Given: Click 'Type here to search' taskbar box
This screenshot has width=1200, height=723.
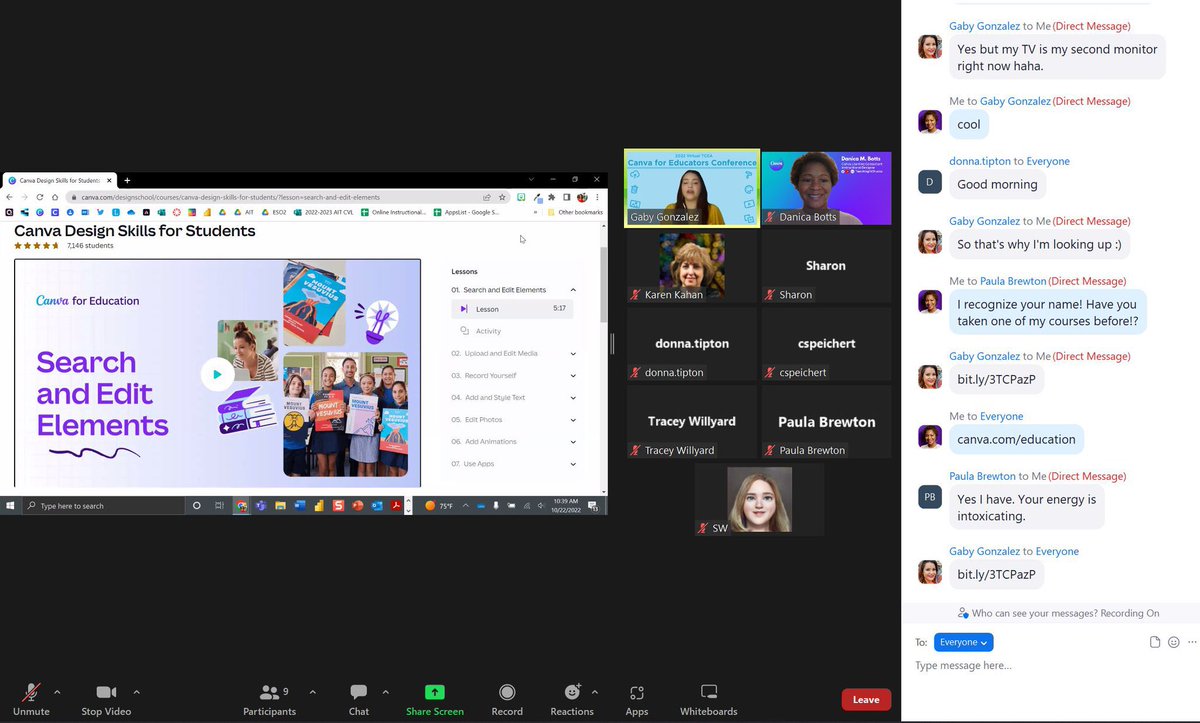Looking at the screenshot, I should (x=102, y=506).
